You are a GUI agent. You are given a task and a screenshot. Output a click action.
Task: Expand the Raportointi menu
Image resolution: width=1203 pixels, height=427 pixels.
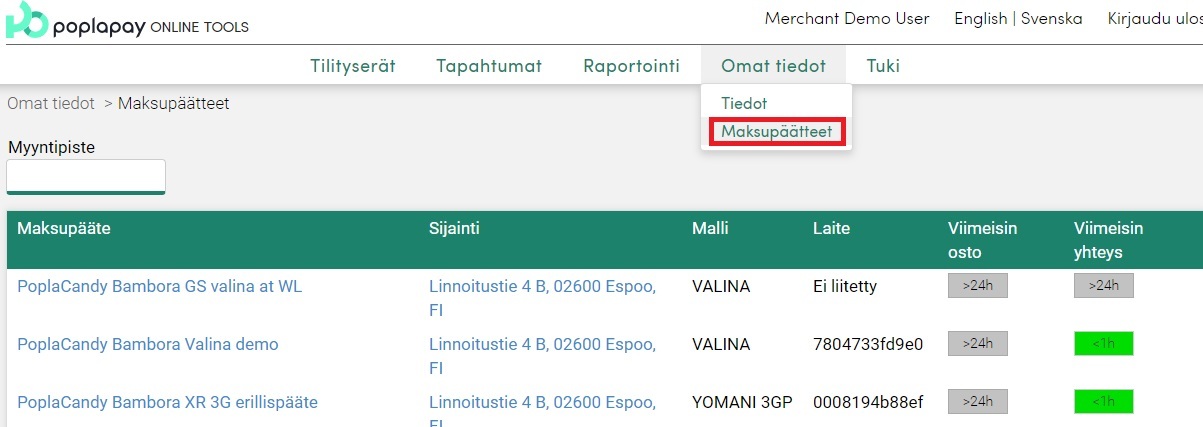(631, 66)
